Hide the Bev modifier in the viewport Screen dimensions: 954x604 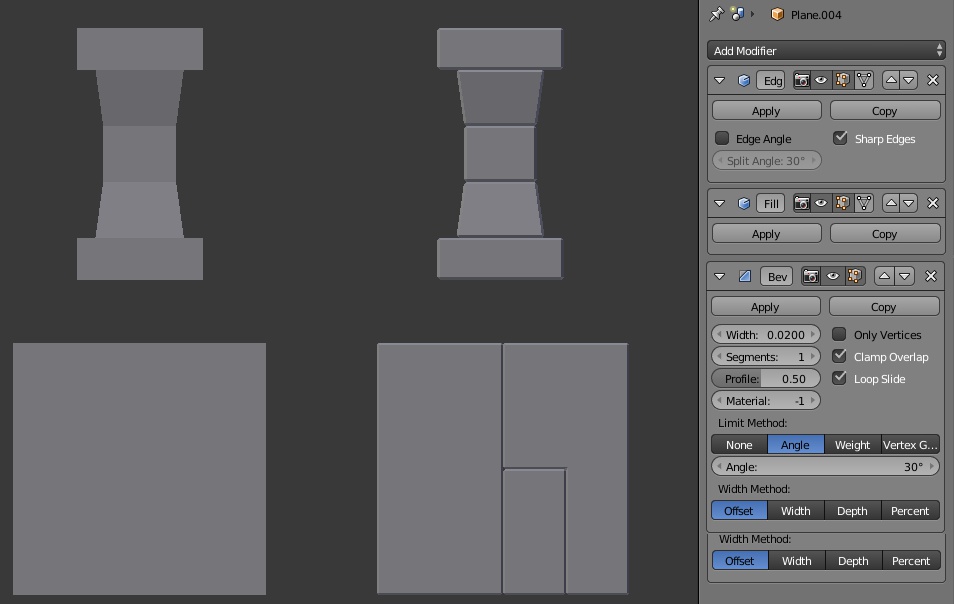tap(833, 276)
